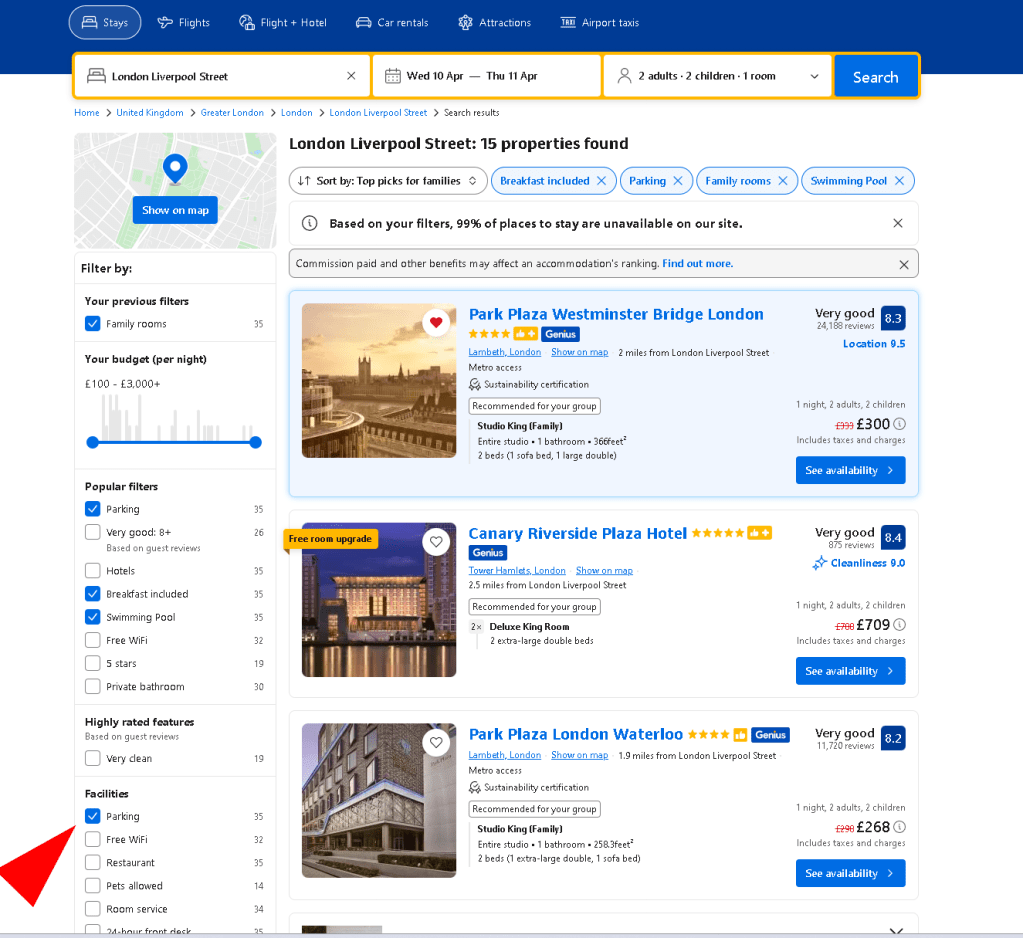Screen dimensions: 1023x938
Task: Uncheck Family rooms in previous filters
Action: point(93,324)
